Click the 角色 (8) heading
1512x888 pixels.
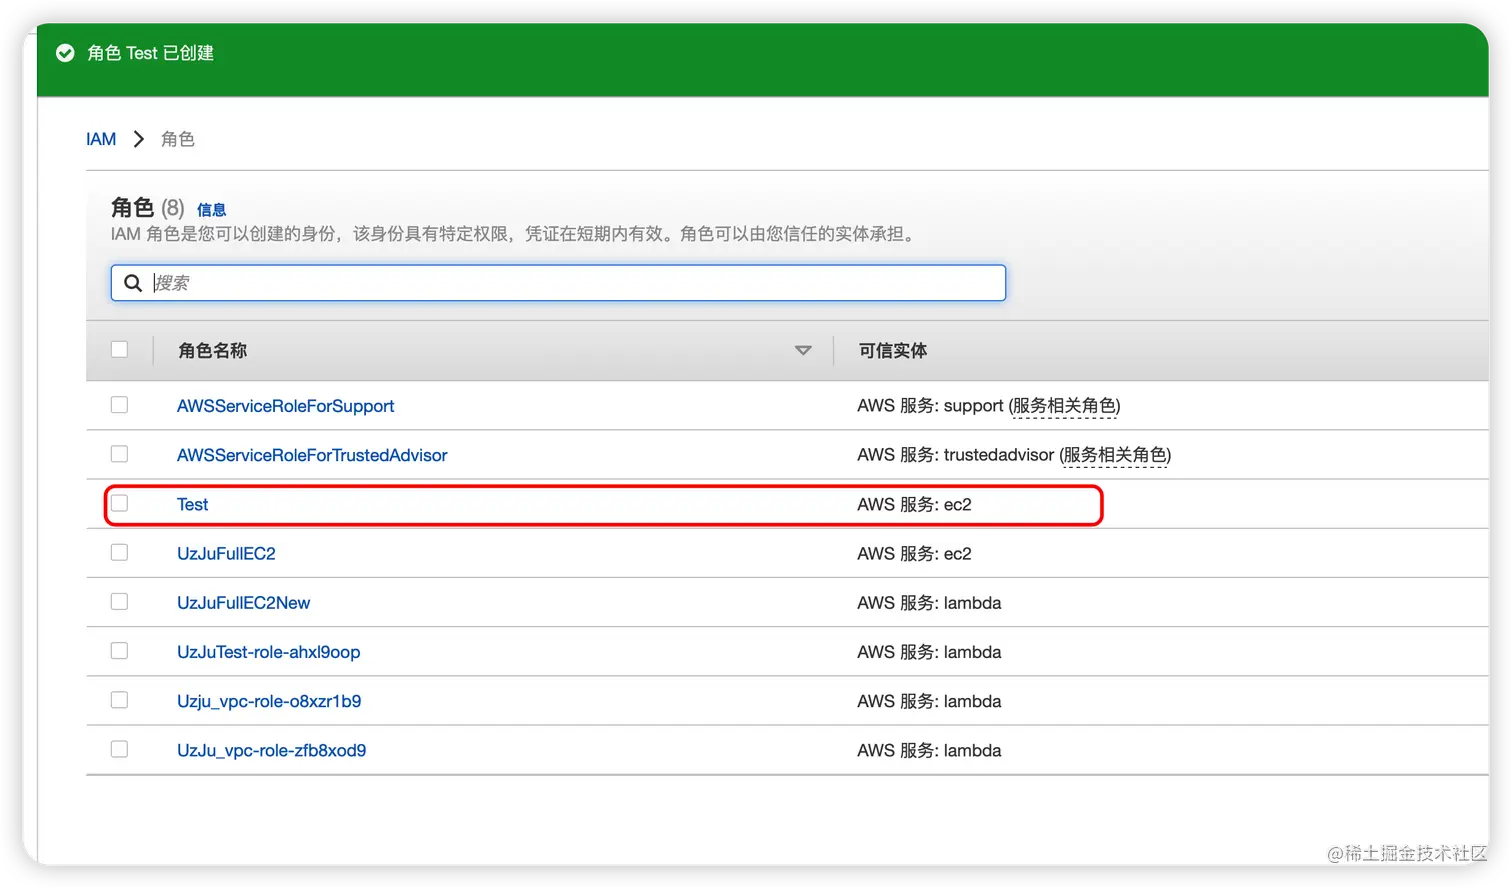[147, 208]
